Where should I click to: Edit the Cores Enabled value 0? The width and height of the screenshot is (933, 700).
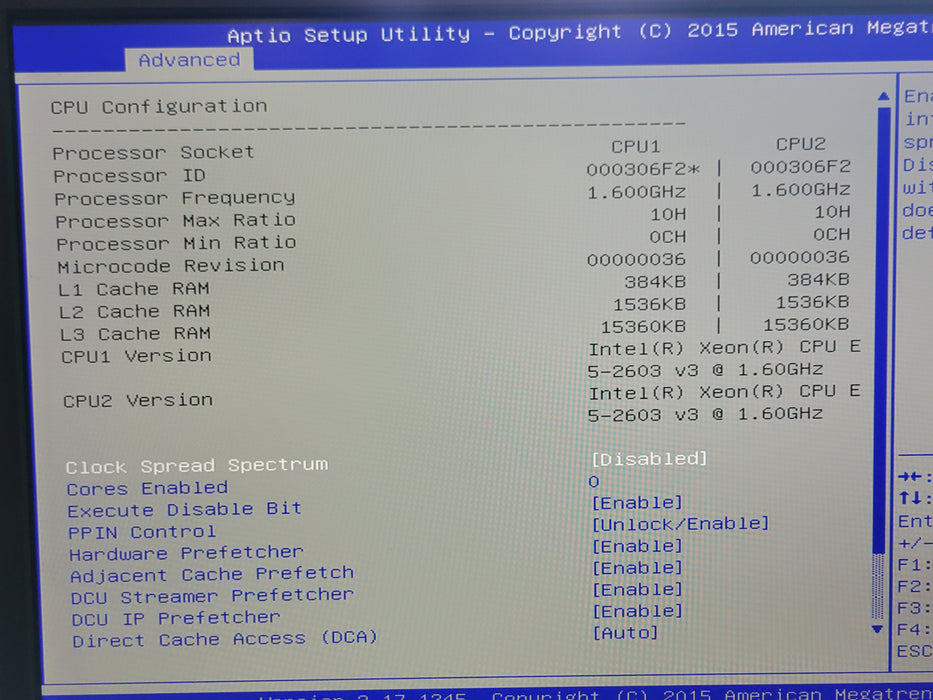[x=594, y=482]
